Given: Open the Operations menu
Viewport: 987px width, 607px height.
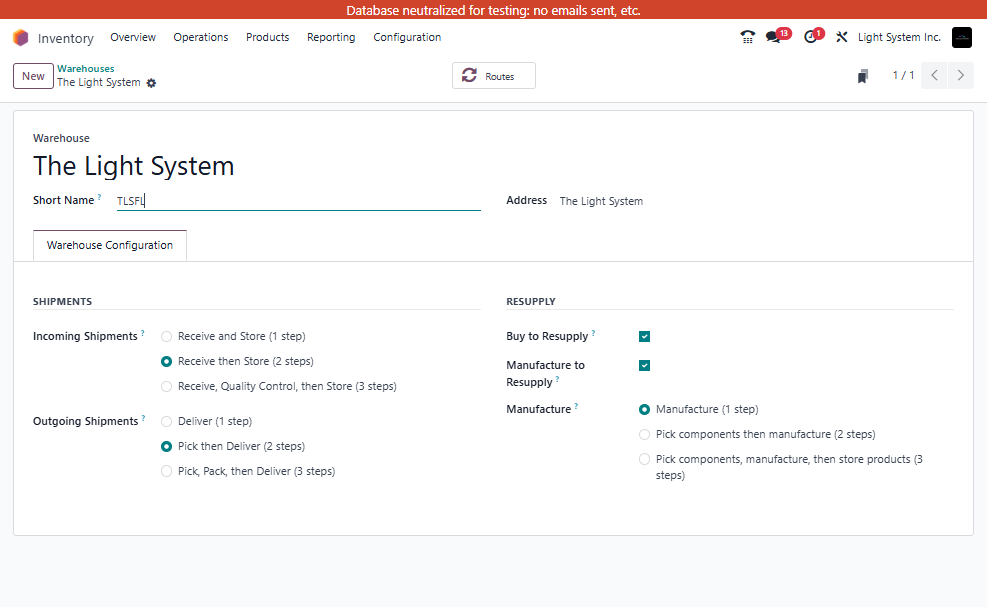Looking at the screenshot, I should click(x=201, y=37).
